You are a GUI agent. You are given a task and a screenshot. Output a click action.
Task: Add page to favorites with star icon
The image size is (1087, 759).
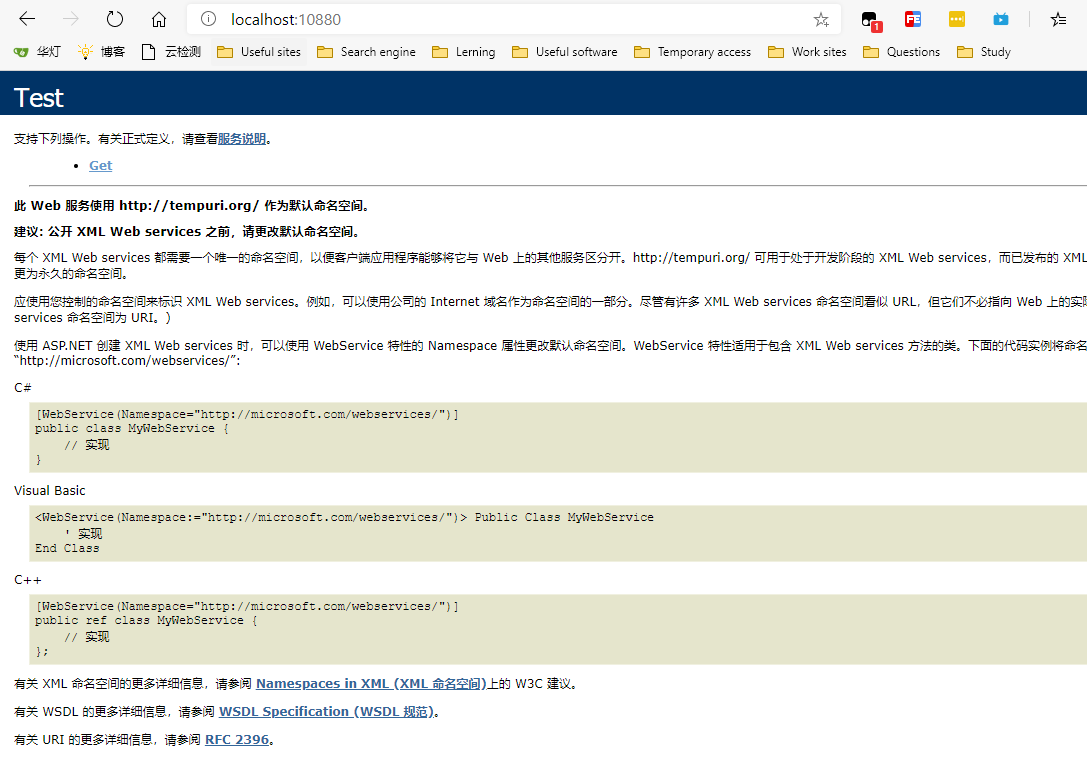pos(821,19)
